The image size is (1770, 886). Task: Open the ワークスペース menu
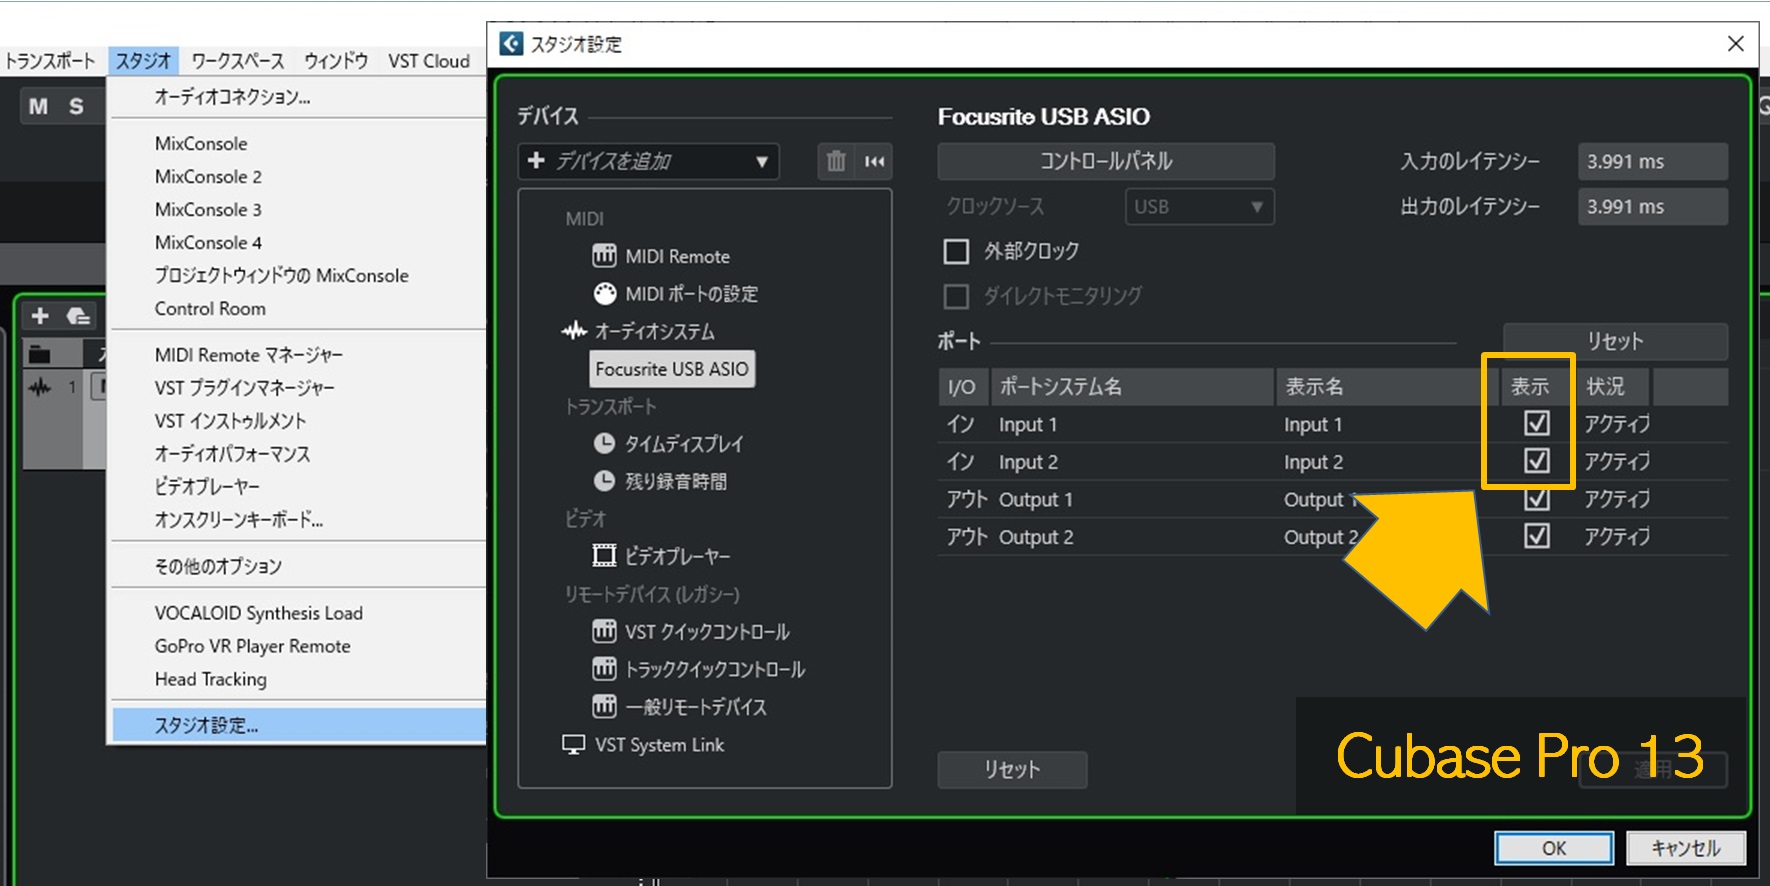[238, 61]
